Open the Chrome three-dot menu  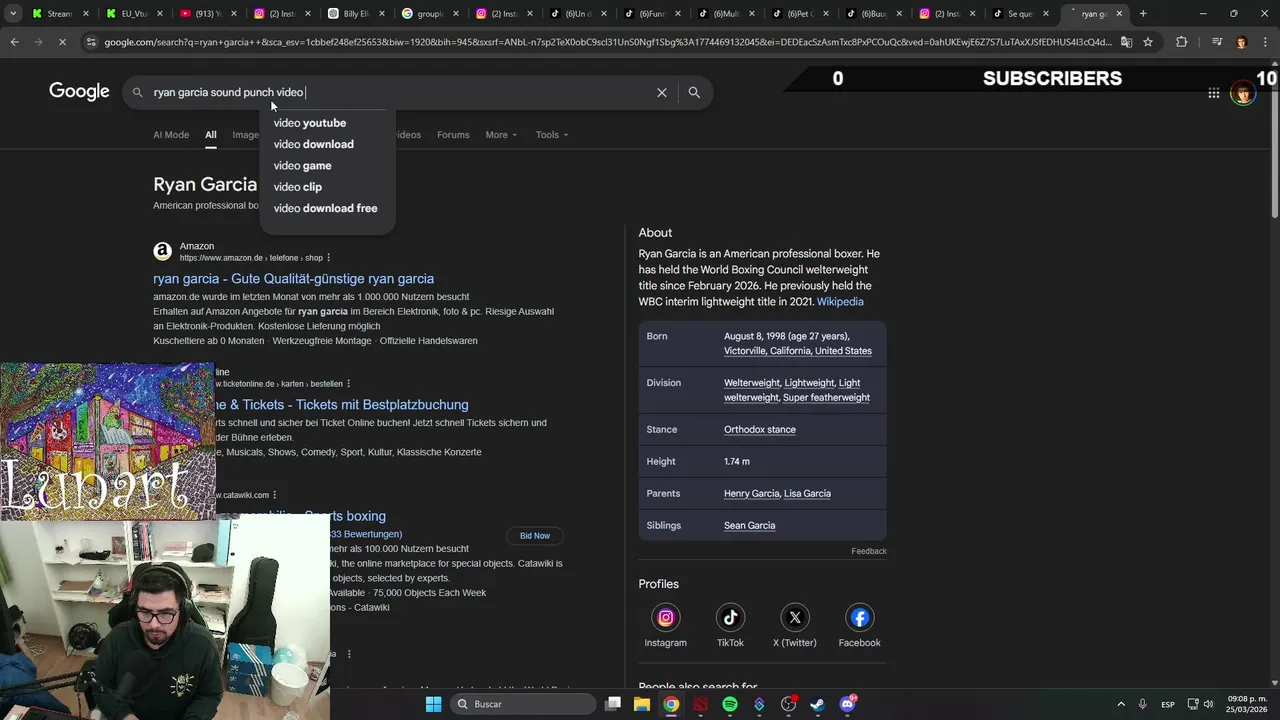click(x=1264, y=42)
